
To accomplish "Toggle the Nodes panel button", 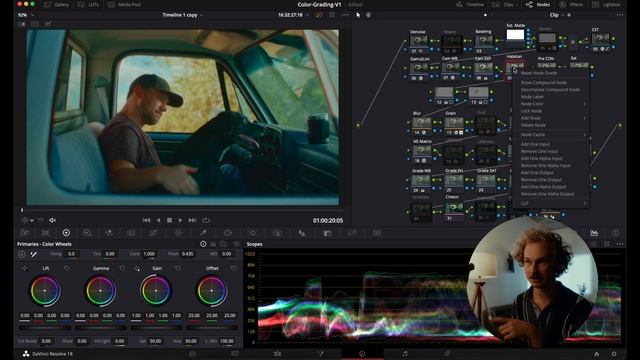I will coord(538,4).
